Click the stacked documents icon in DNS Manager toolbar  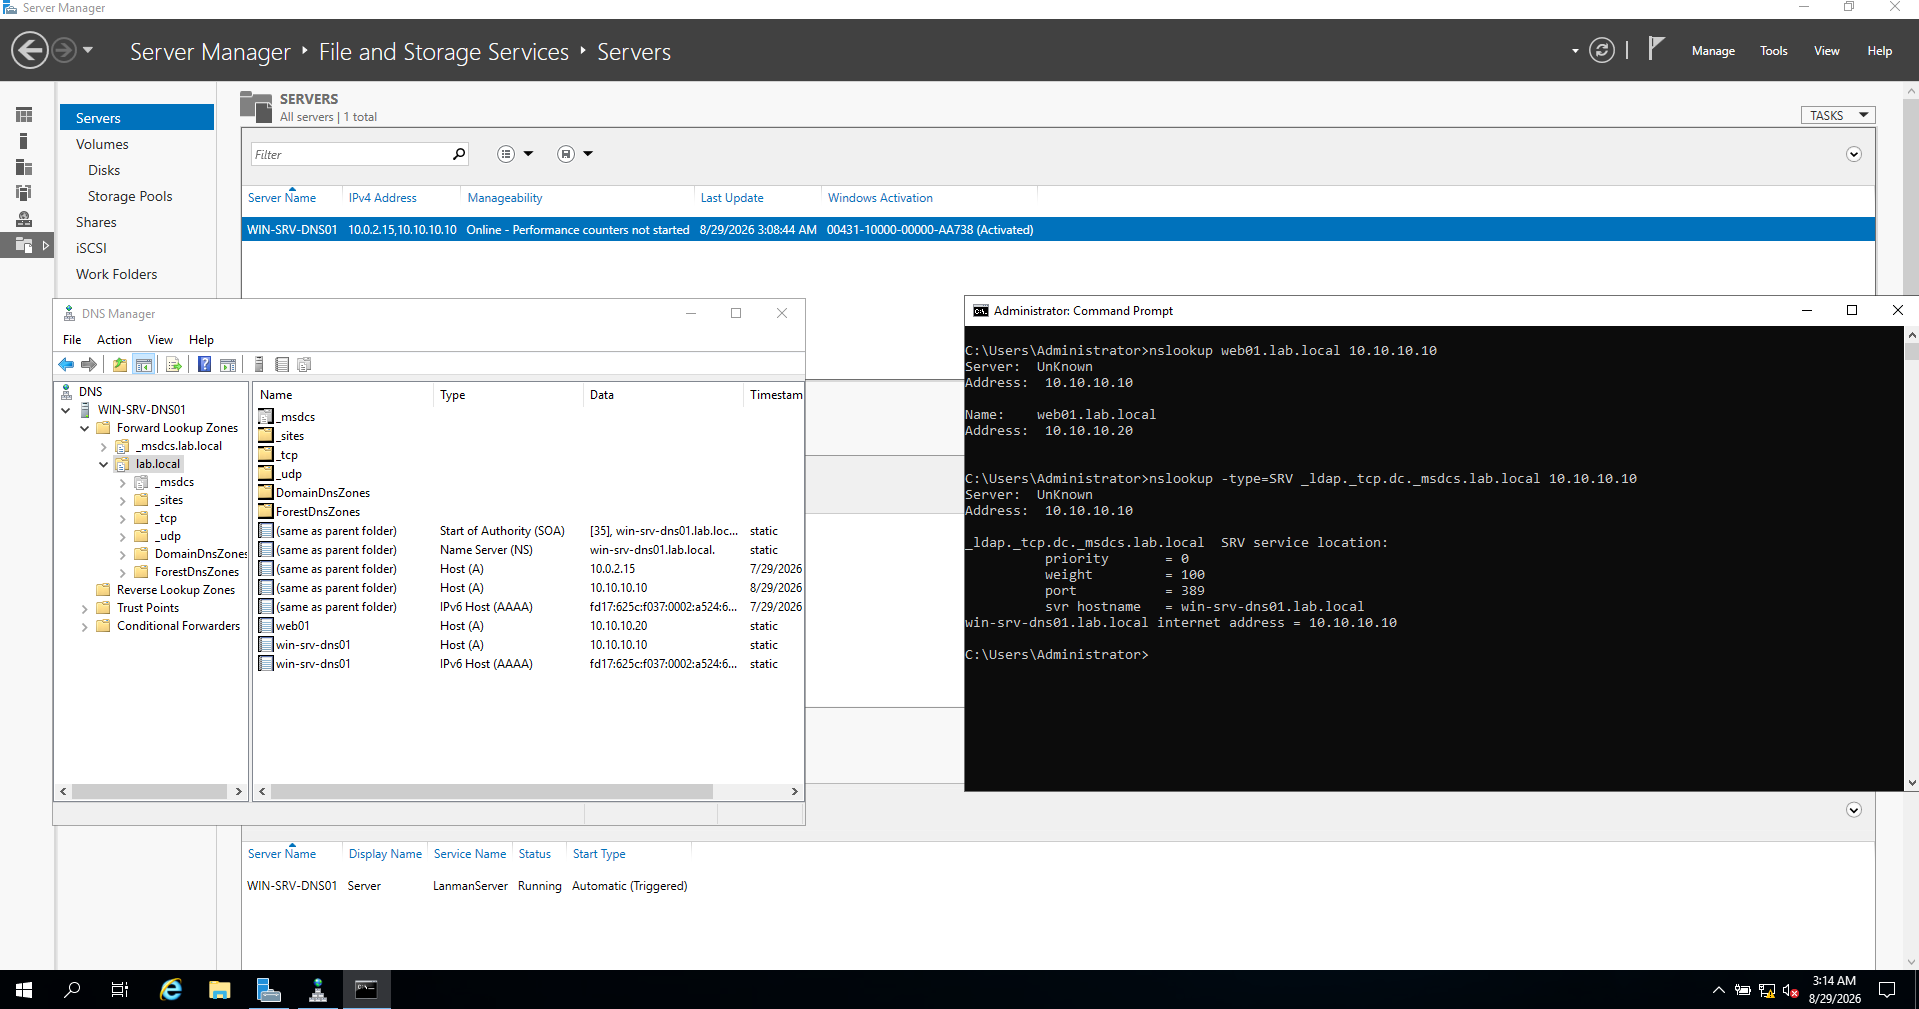pyautogui.click(x=305, y=365)
